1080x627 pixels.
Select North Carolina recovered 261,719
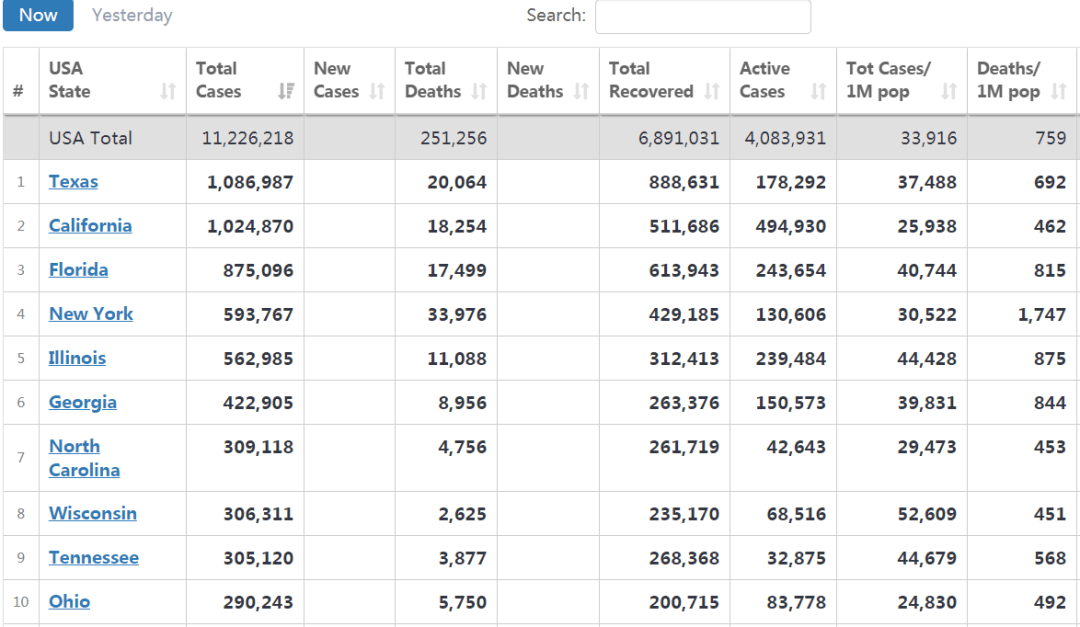(x=684, y=446)
